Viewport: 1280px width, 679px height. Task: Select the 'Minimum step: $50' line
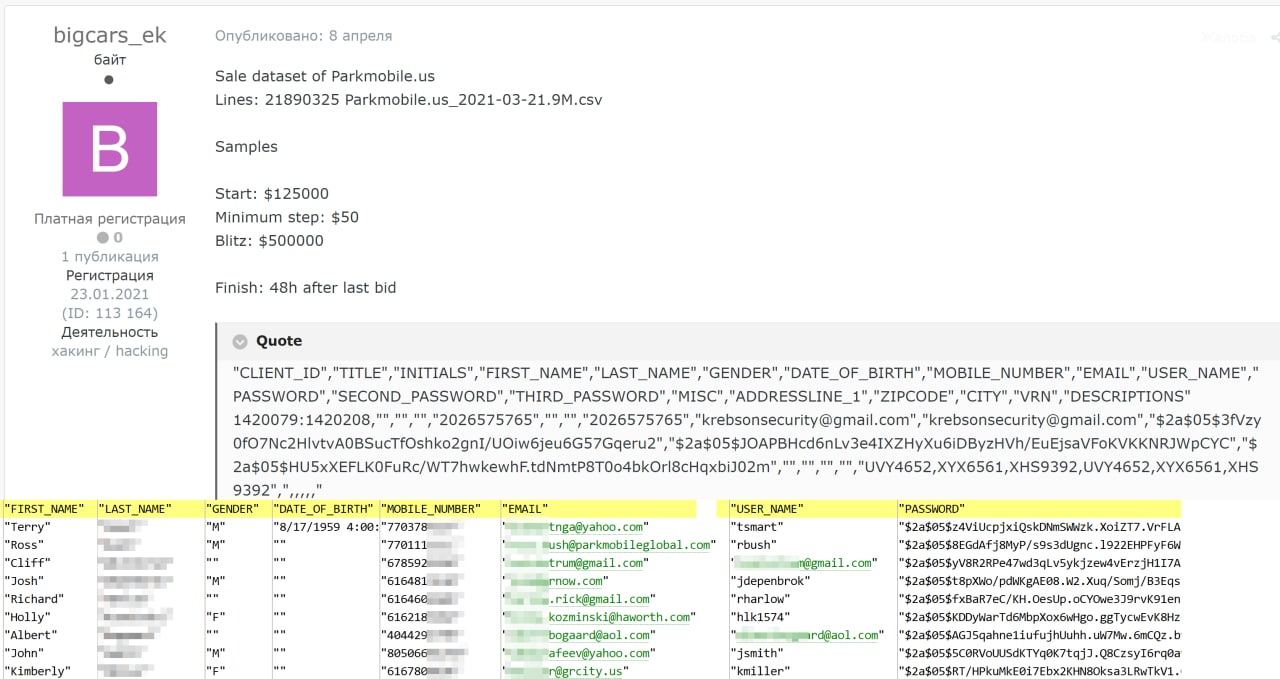287,217
